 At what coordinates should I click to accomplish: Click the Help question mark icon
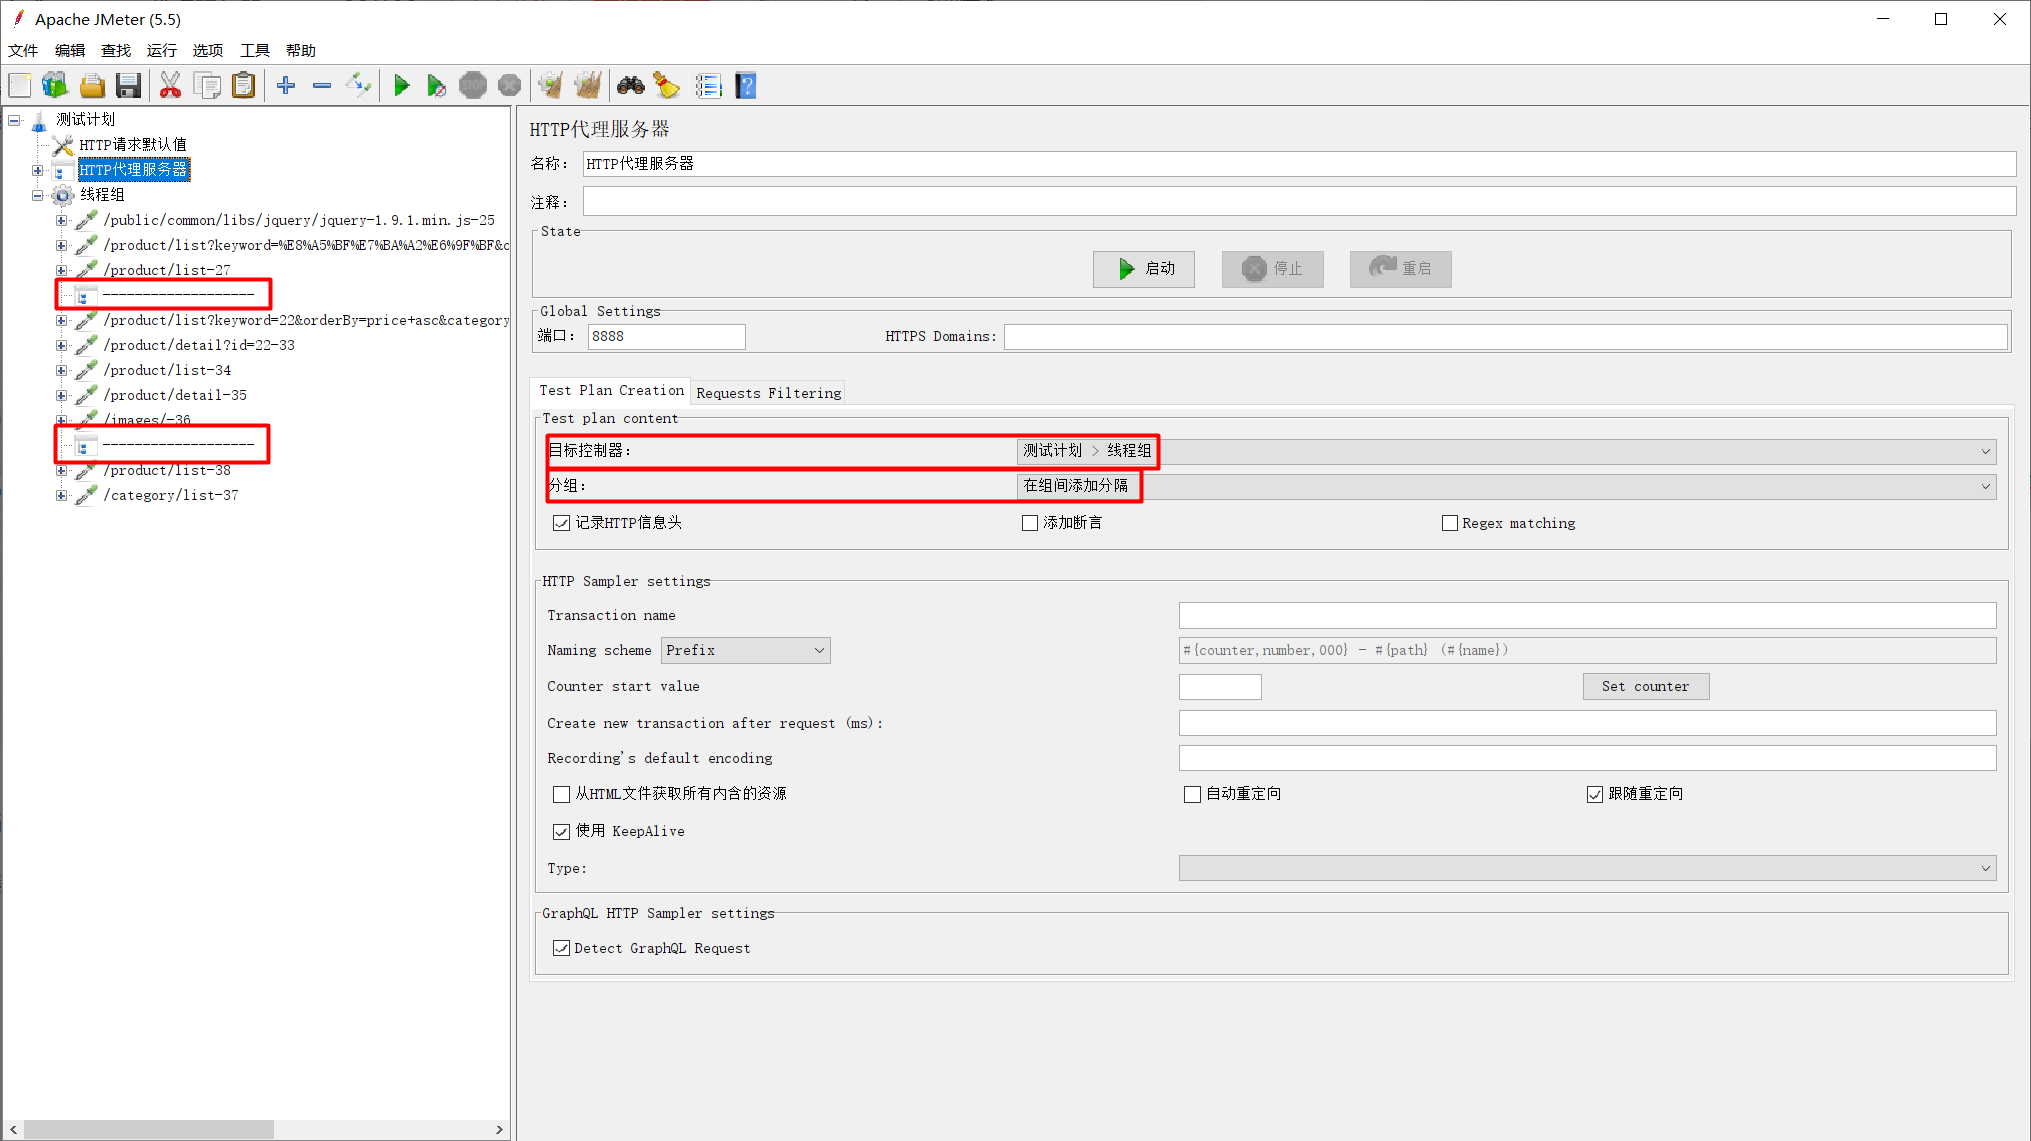tap(746, 86)
